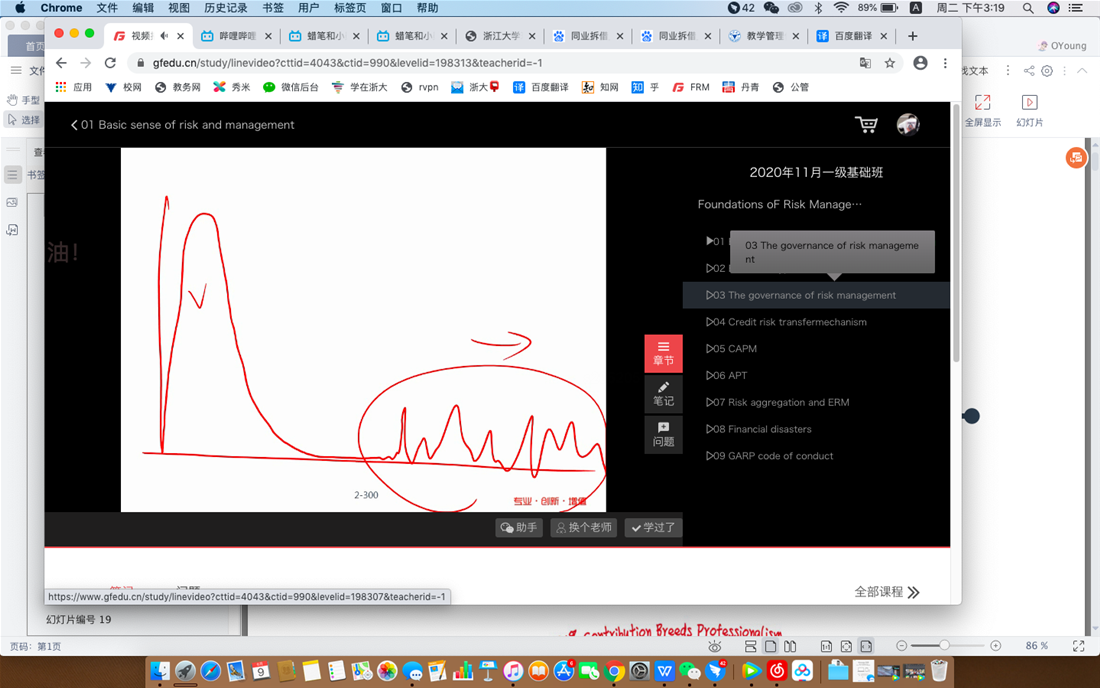Select continuous view in WPS status bar

[x=750, y=646]
